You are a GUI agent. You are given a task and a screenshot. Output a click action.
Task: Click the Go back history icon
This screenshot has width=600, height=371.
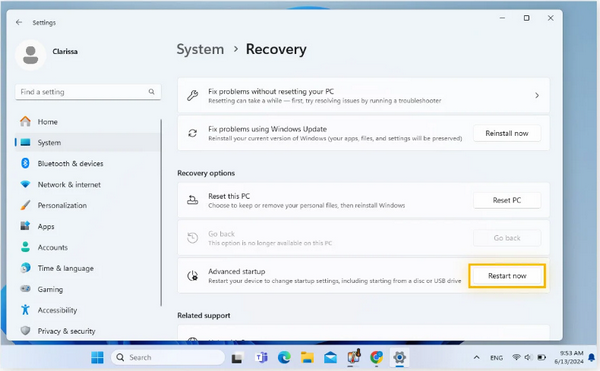click(x=192, y=238)
